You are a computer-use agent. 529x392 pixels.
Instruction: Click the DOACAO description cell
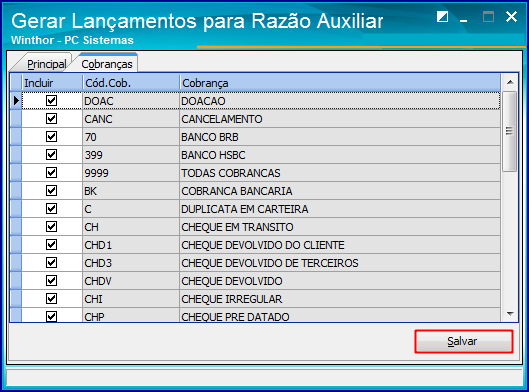point(340,101)
